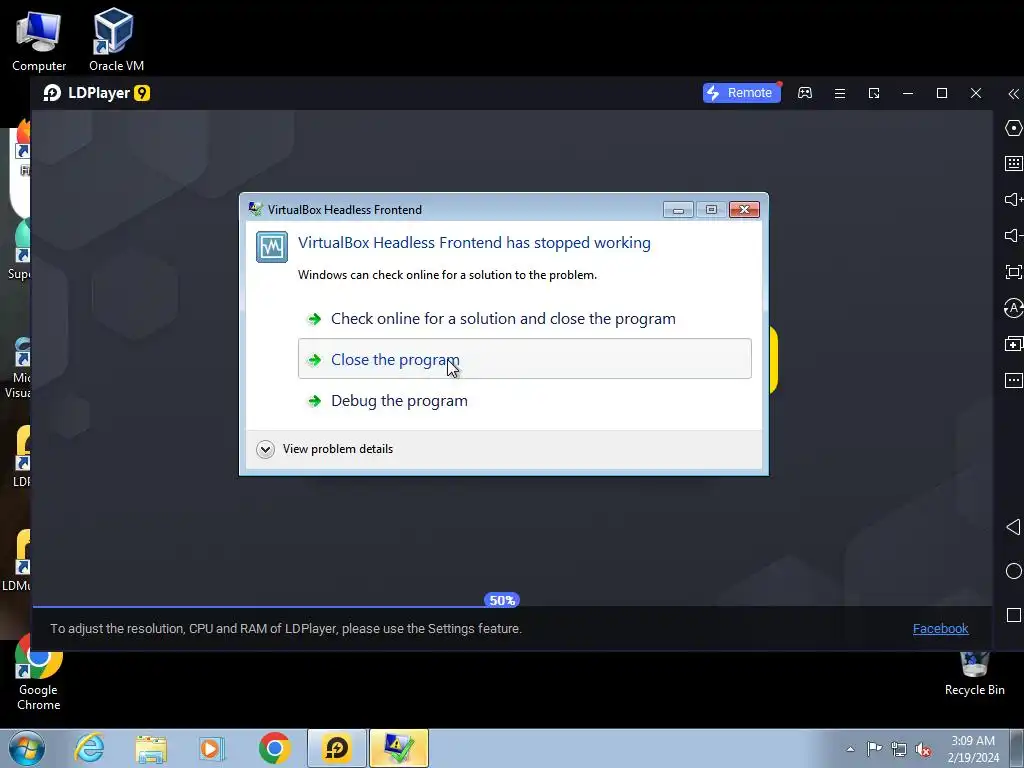Close the VirtualBox Headless Frontend dialog
1024x768 pixels.
coord(744,210)
